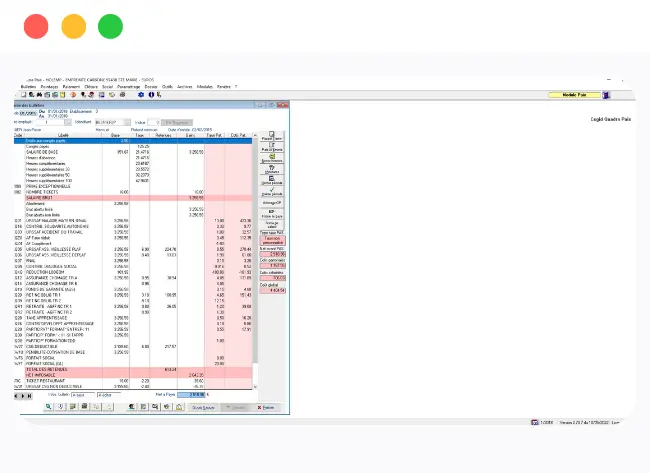Click the Retenues column header
Screen dimensions: 650x473
click(163, 135)
